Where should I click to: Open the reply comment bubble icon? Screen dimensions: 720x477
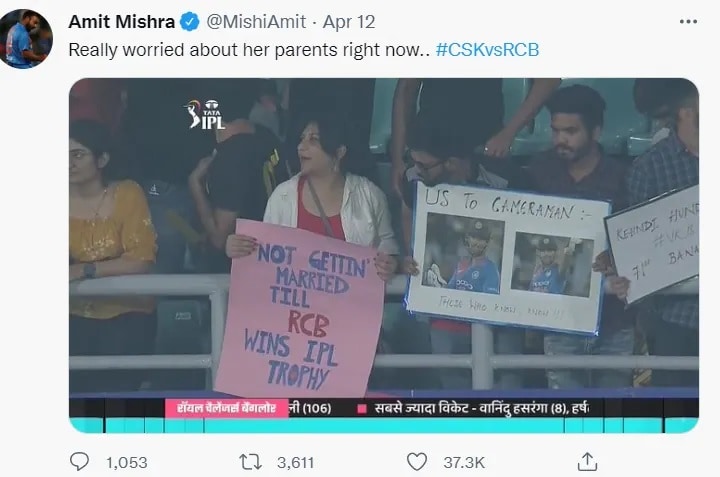click(x=79, y=461)
